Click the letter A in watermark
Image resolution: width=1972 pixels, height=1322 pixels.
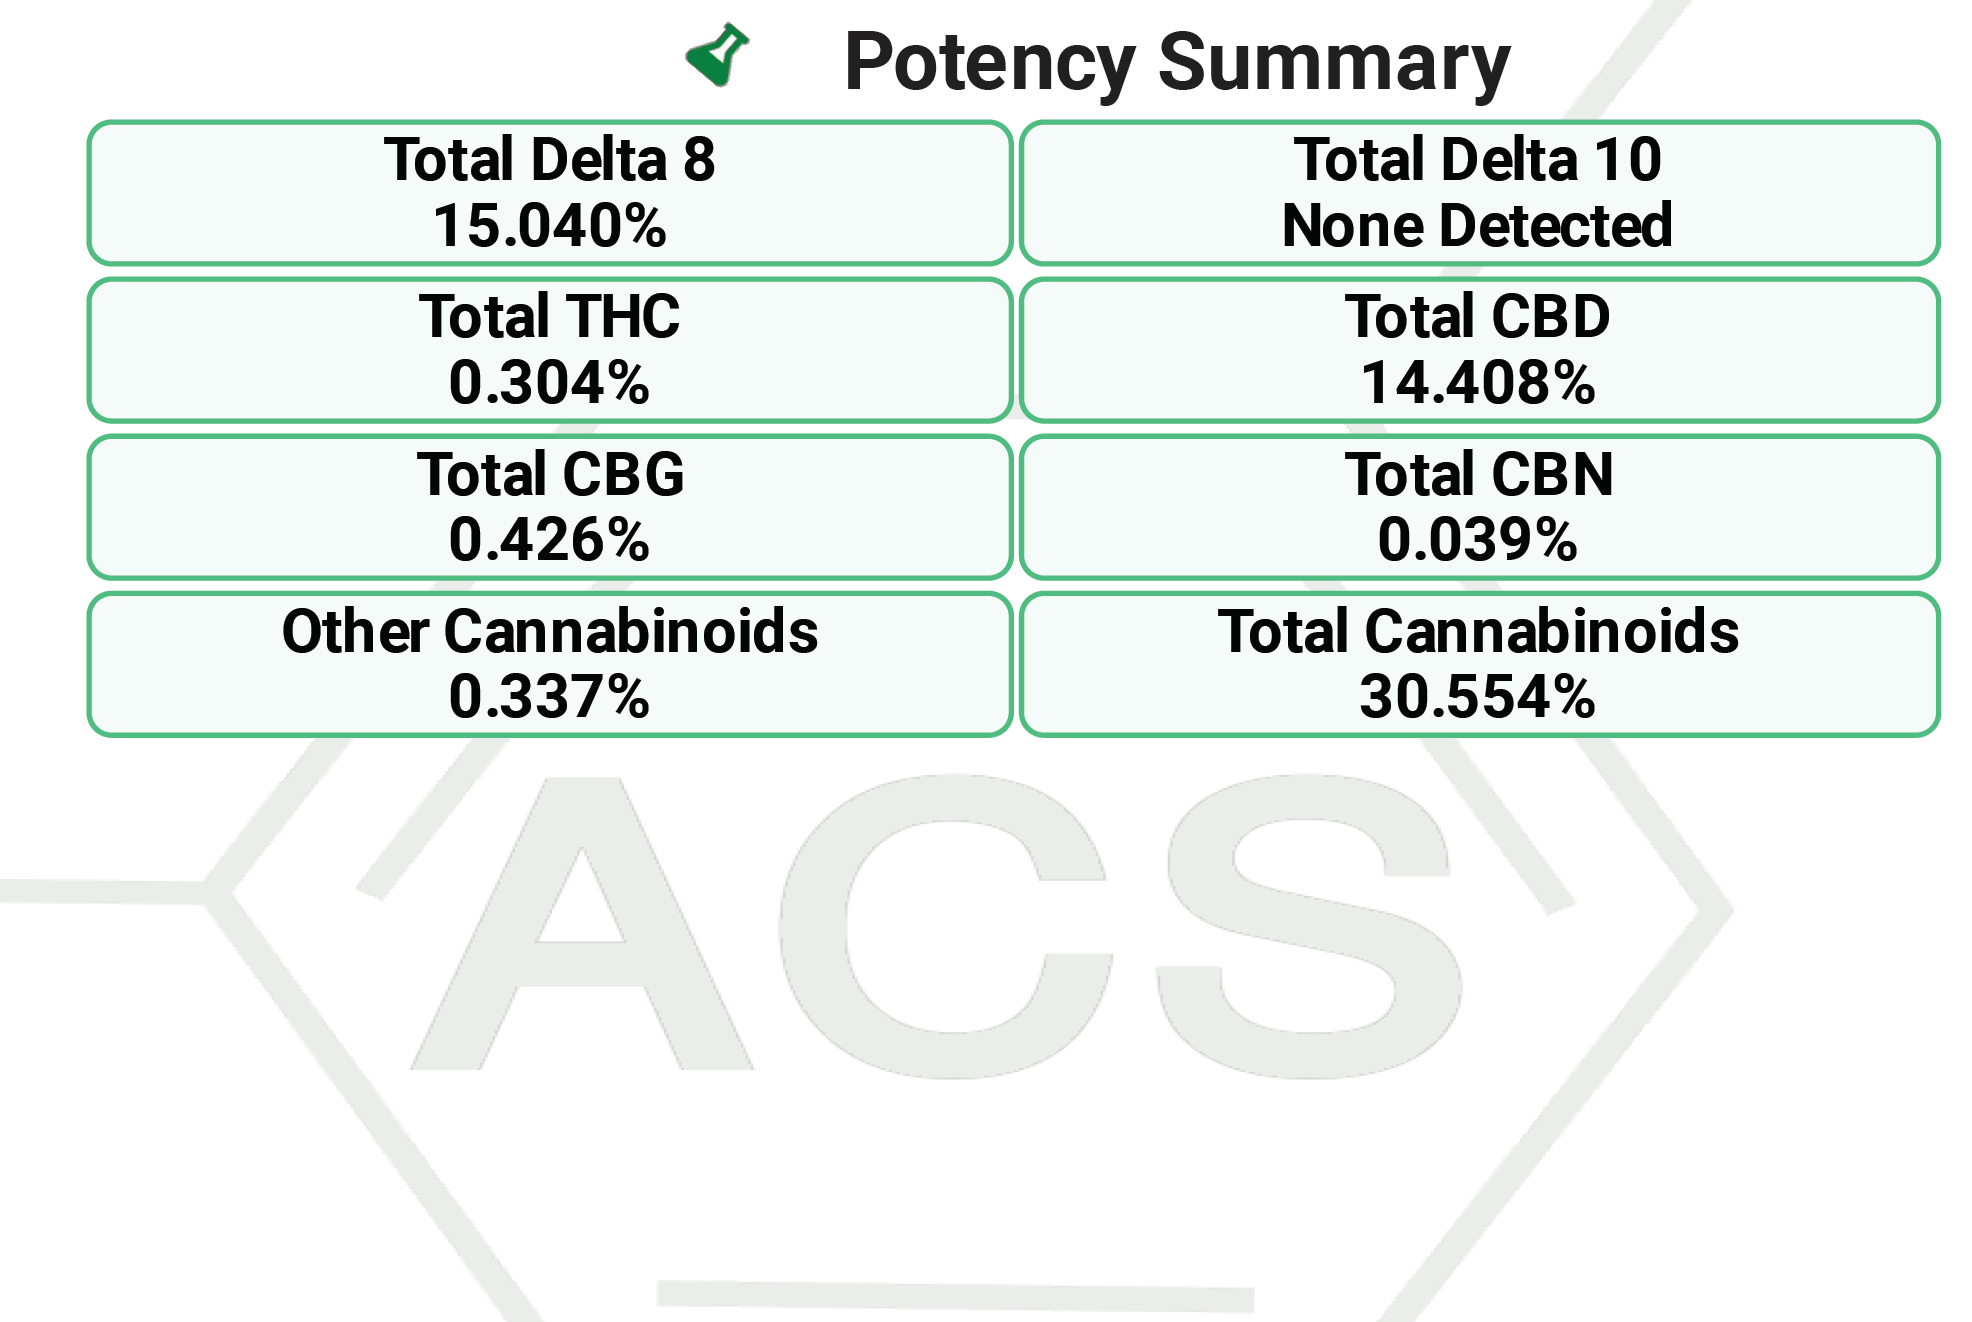582,924
